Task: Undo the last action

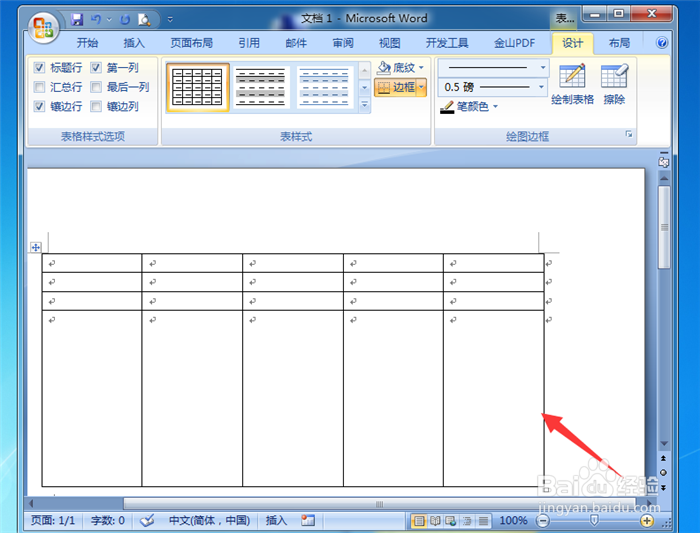Action: pos(96,19)
